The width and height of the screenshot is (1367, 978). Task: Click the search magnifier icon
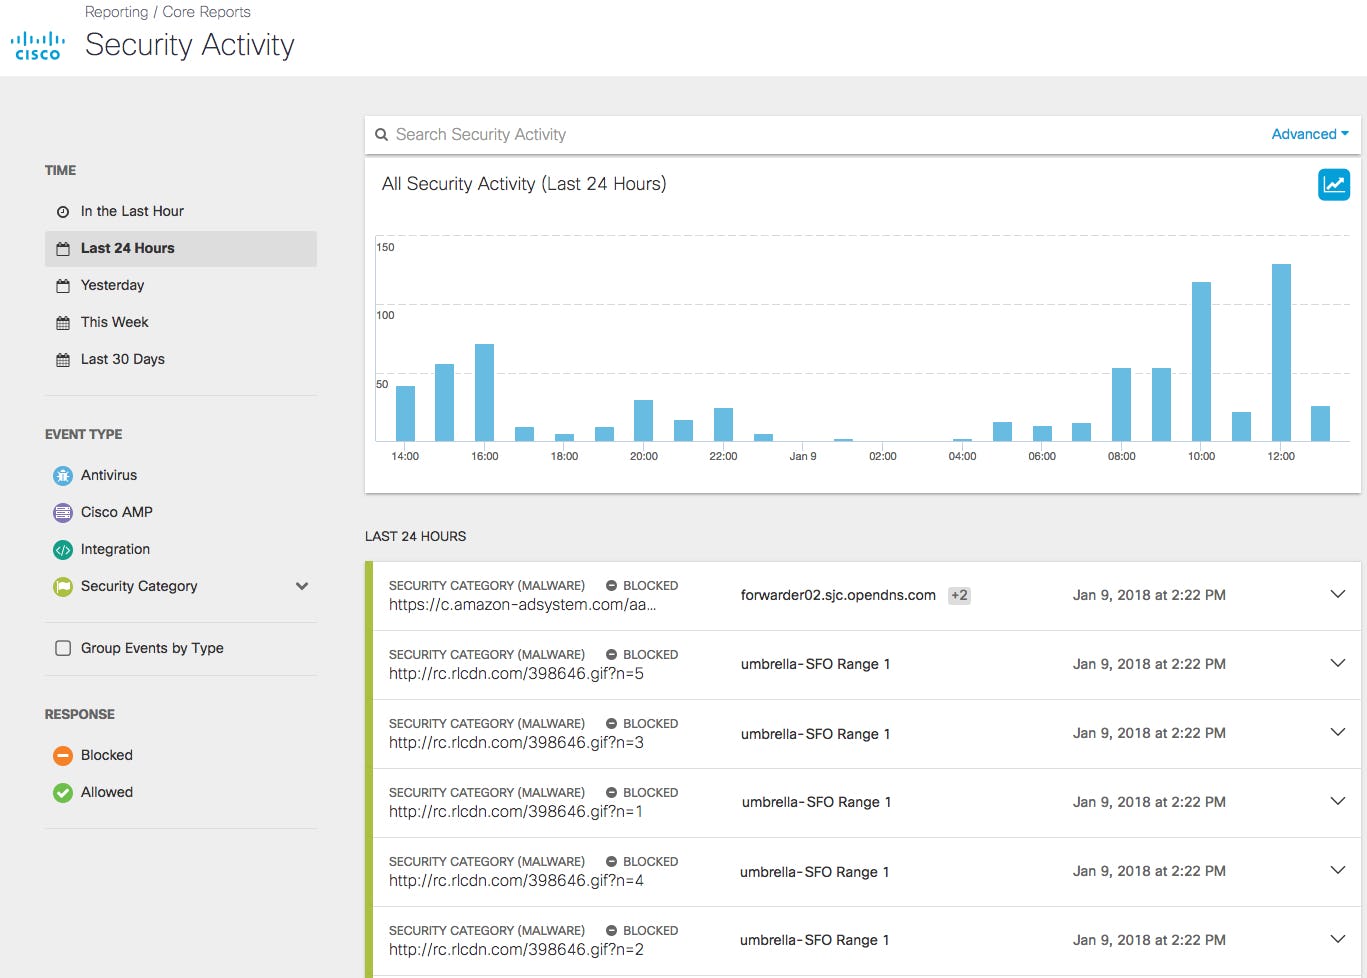point(381,134)
